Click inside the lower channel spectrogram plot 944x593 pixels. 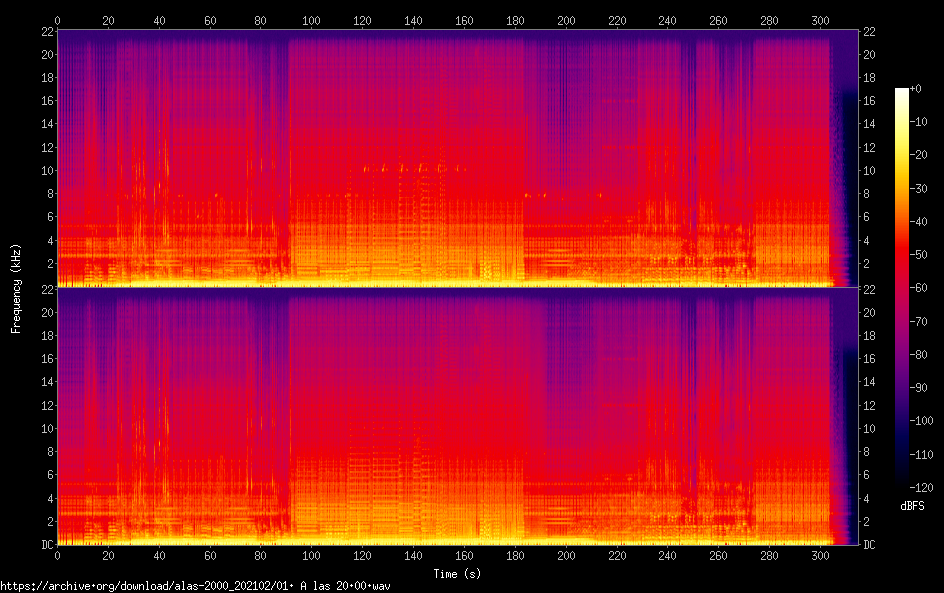pyautogui.click(x=458, y=416)
